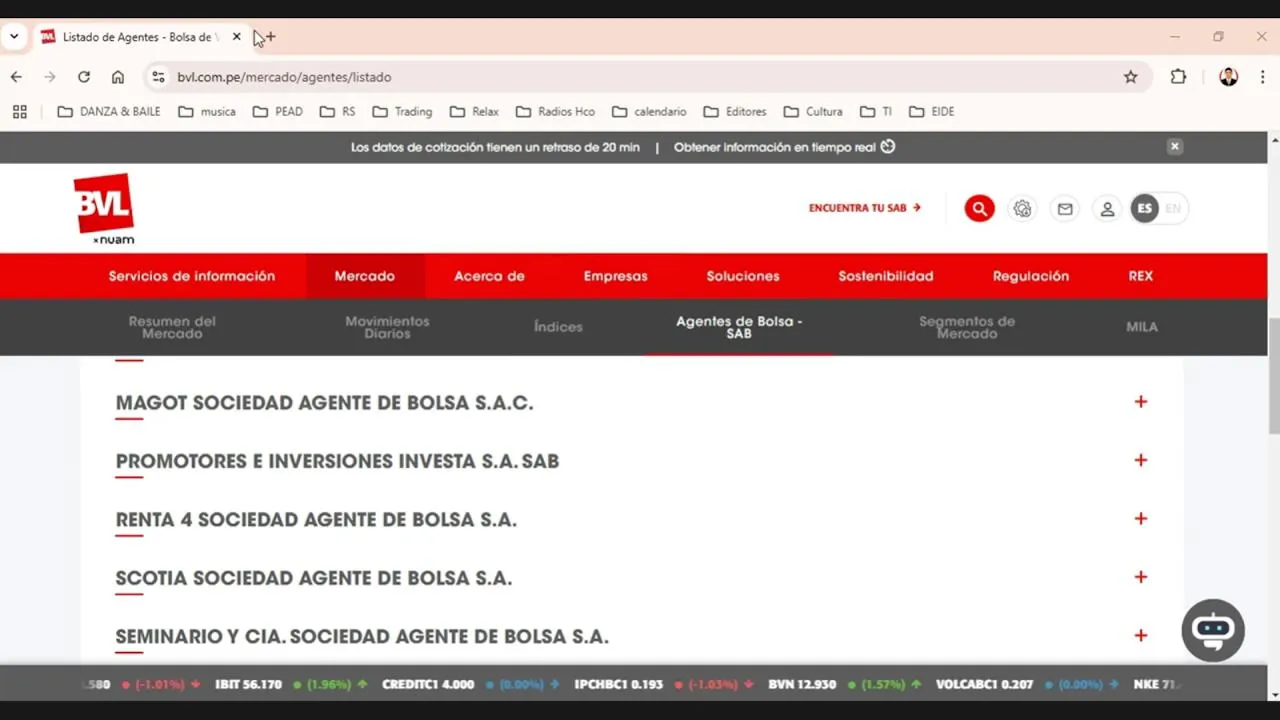Open the Mercado menu
The image size is (1280, 720).
[365, 276]
